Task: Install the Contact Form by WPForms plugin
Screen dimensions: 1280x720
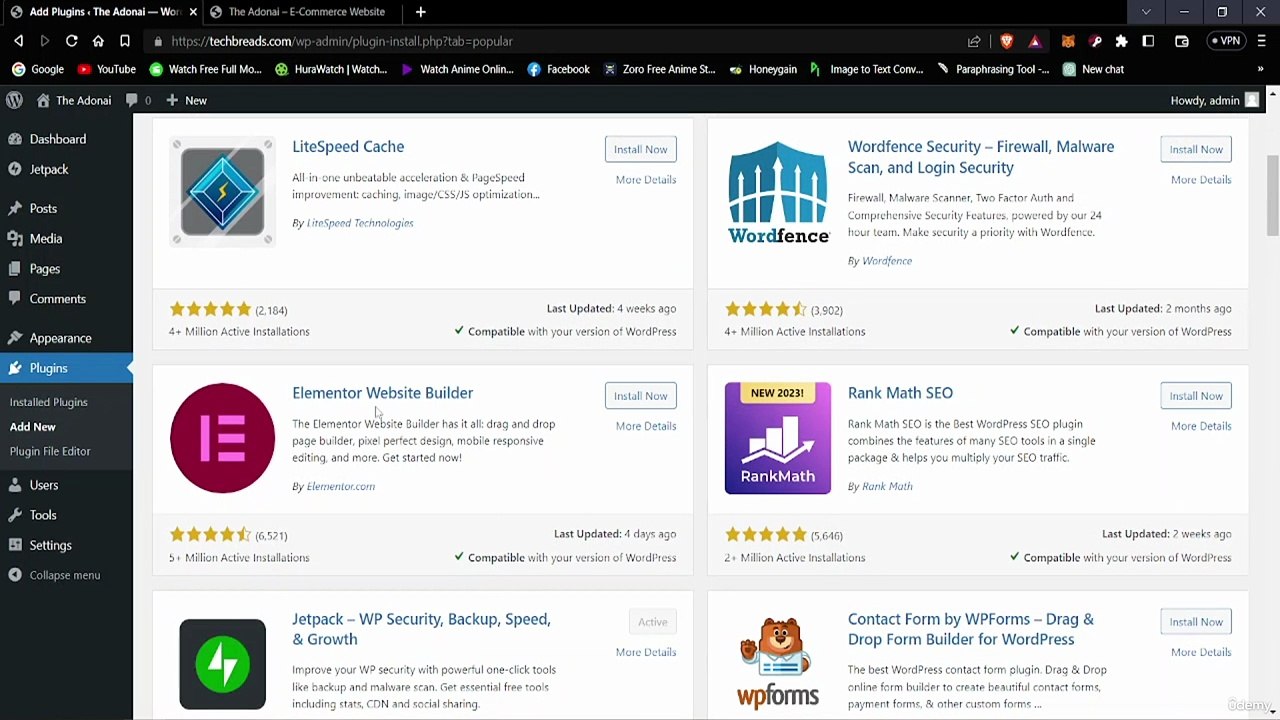Action: coord(1196,622)
